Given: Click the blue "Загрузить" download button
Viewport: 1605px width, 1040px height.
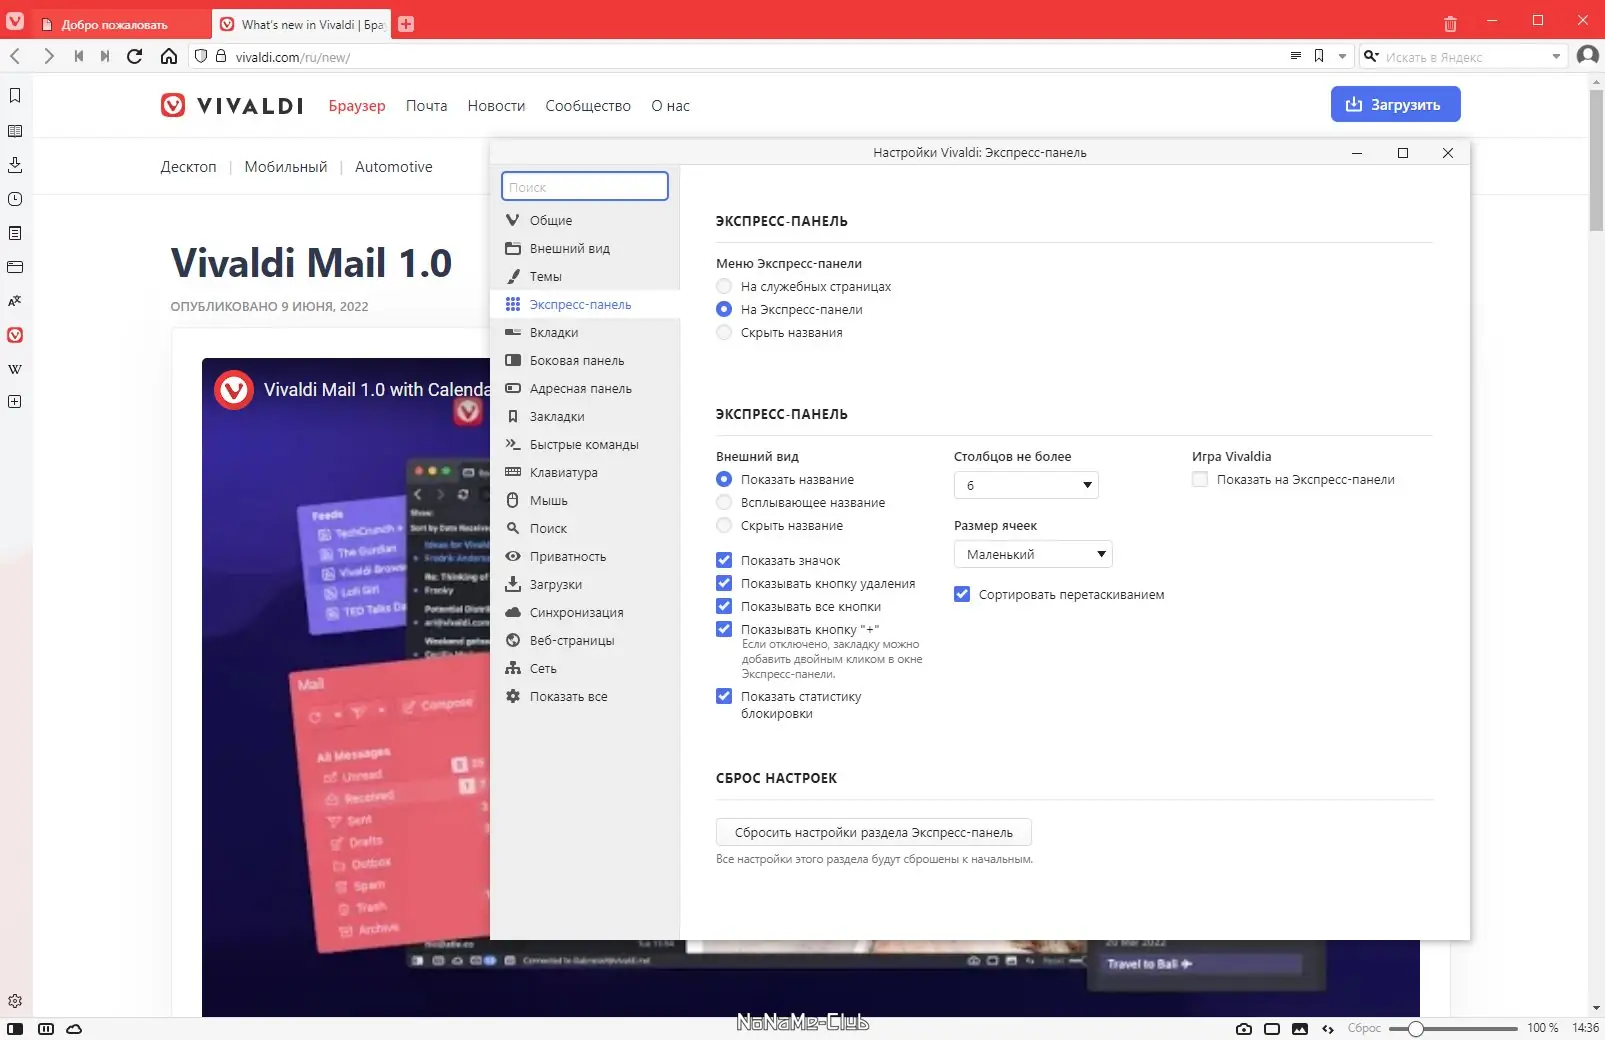Looking at the screenshot, I should coord(1395,104).
